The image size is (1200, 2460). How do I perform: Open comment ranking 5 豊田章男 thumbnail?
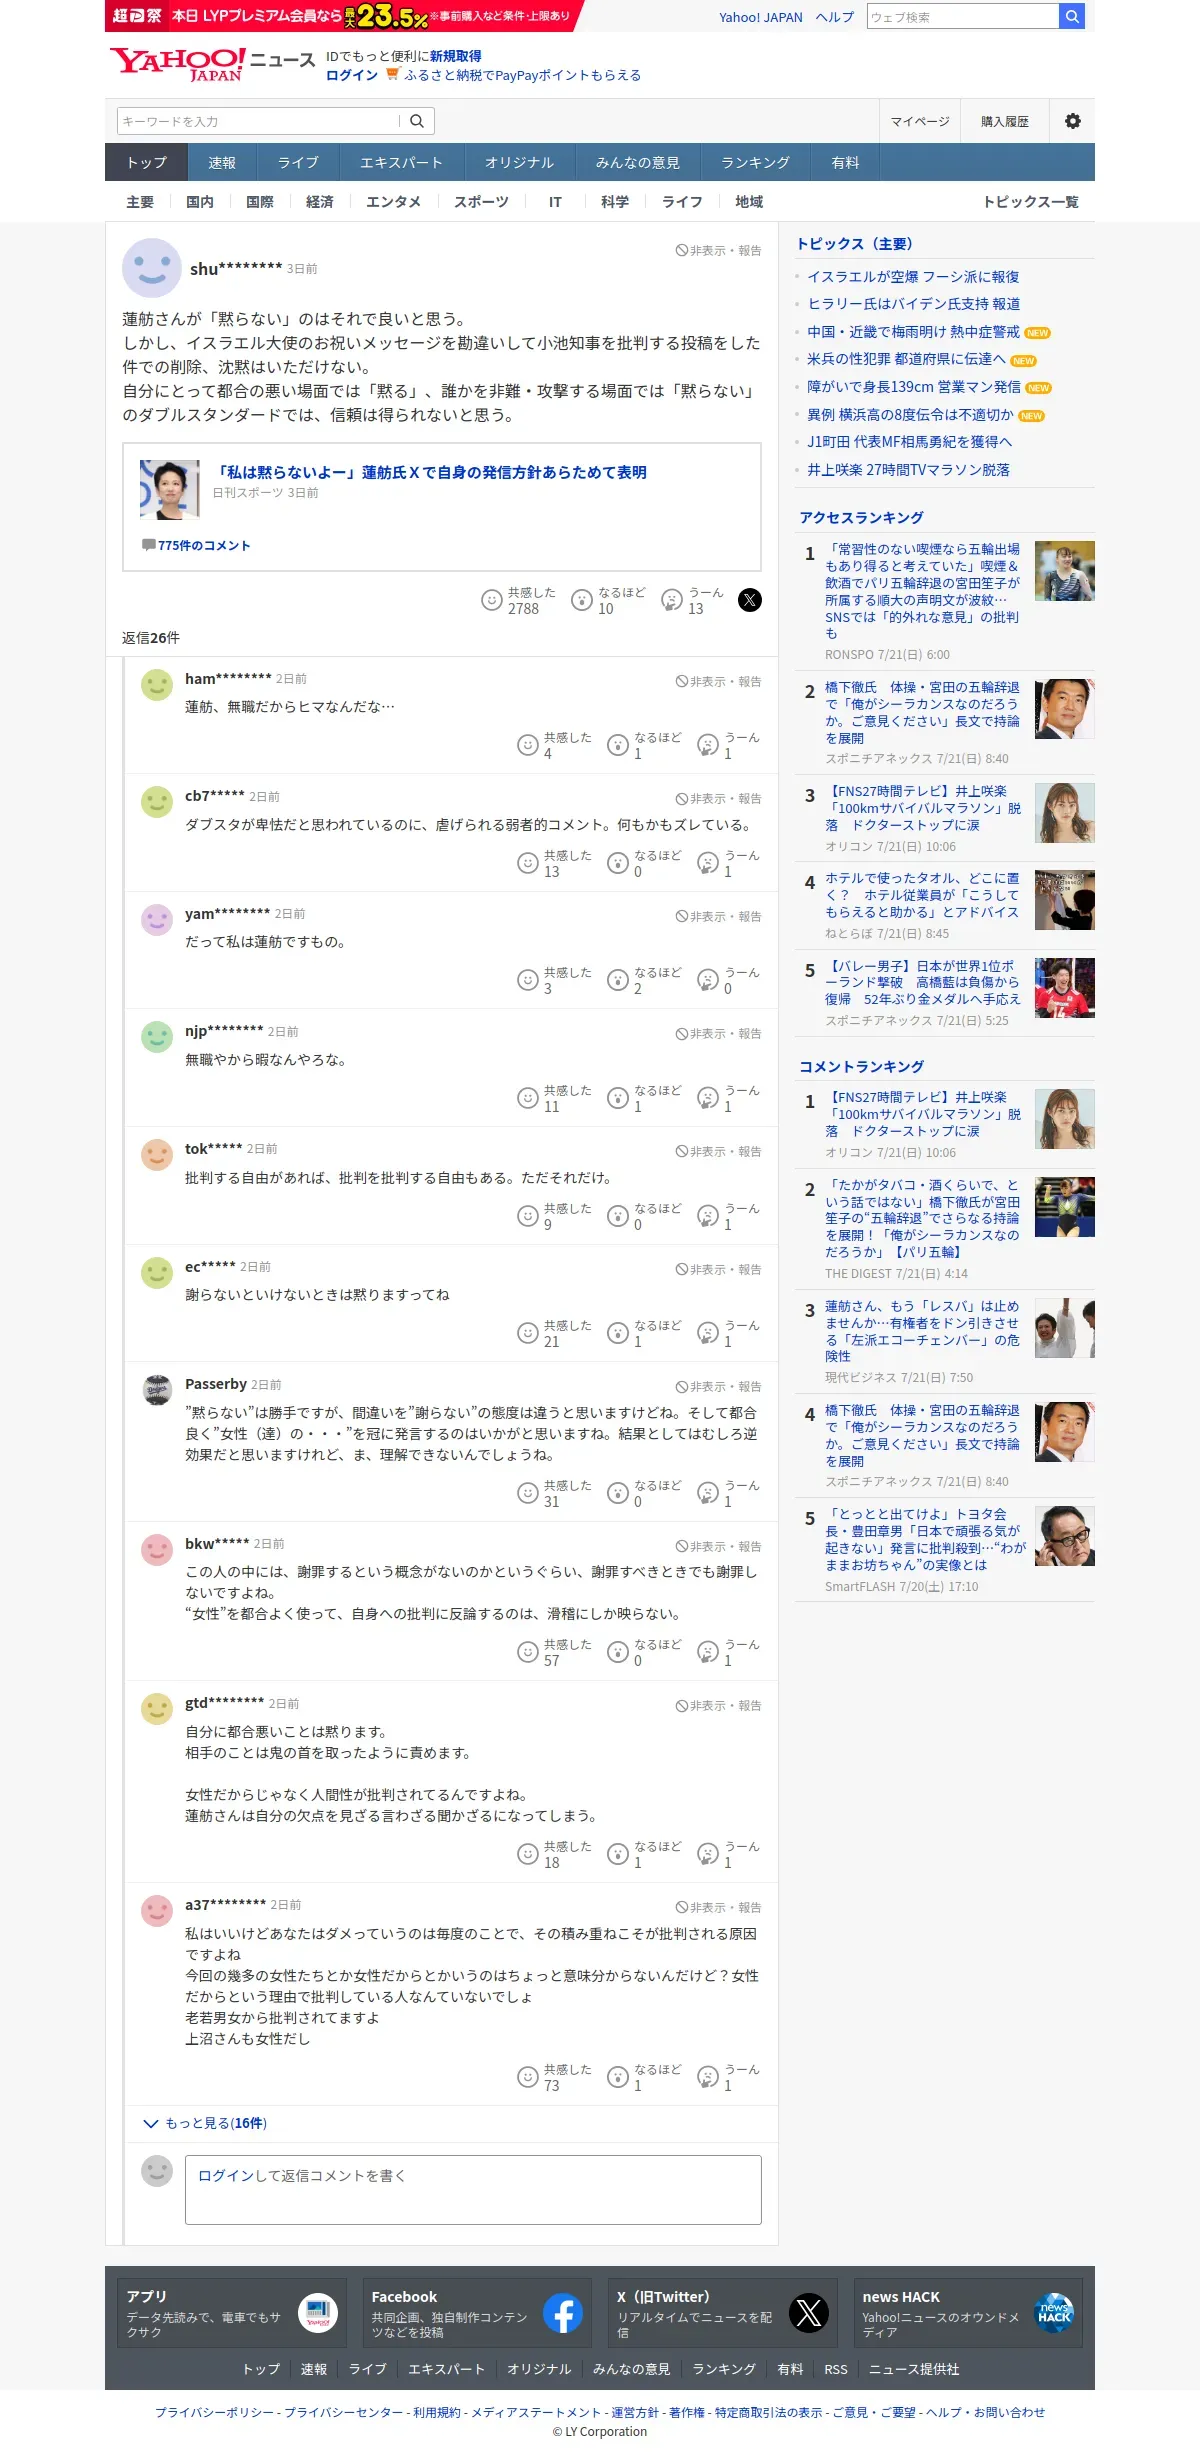click(1064, 1536)
